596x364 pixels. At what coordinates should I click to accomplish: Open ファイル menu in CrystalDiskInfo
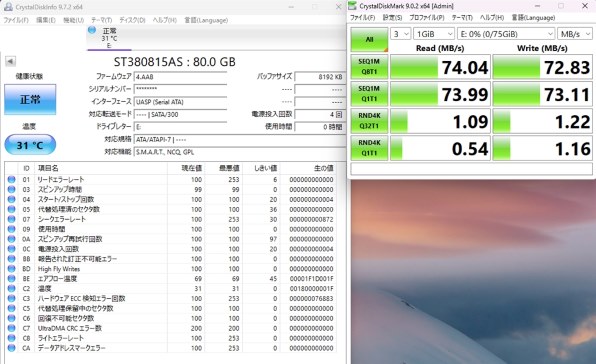click(x=16, y=20)
